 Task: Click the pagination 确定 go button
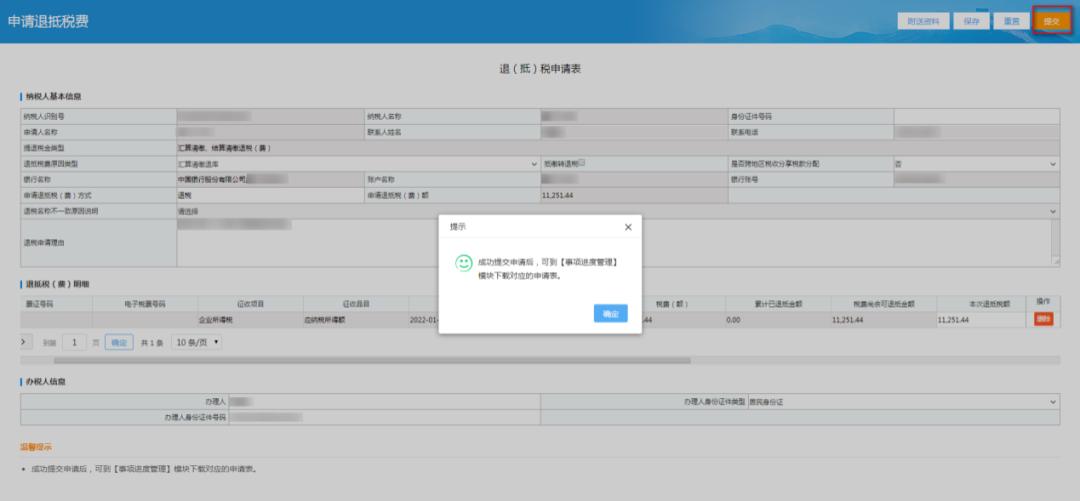click(119, 342)
